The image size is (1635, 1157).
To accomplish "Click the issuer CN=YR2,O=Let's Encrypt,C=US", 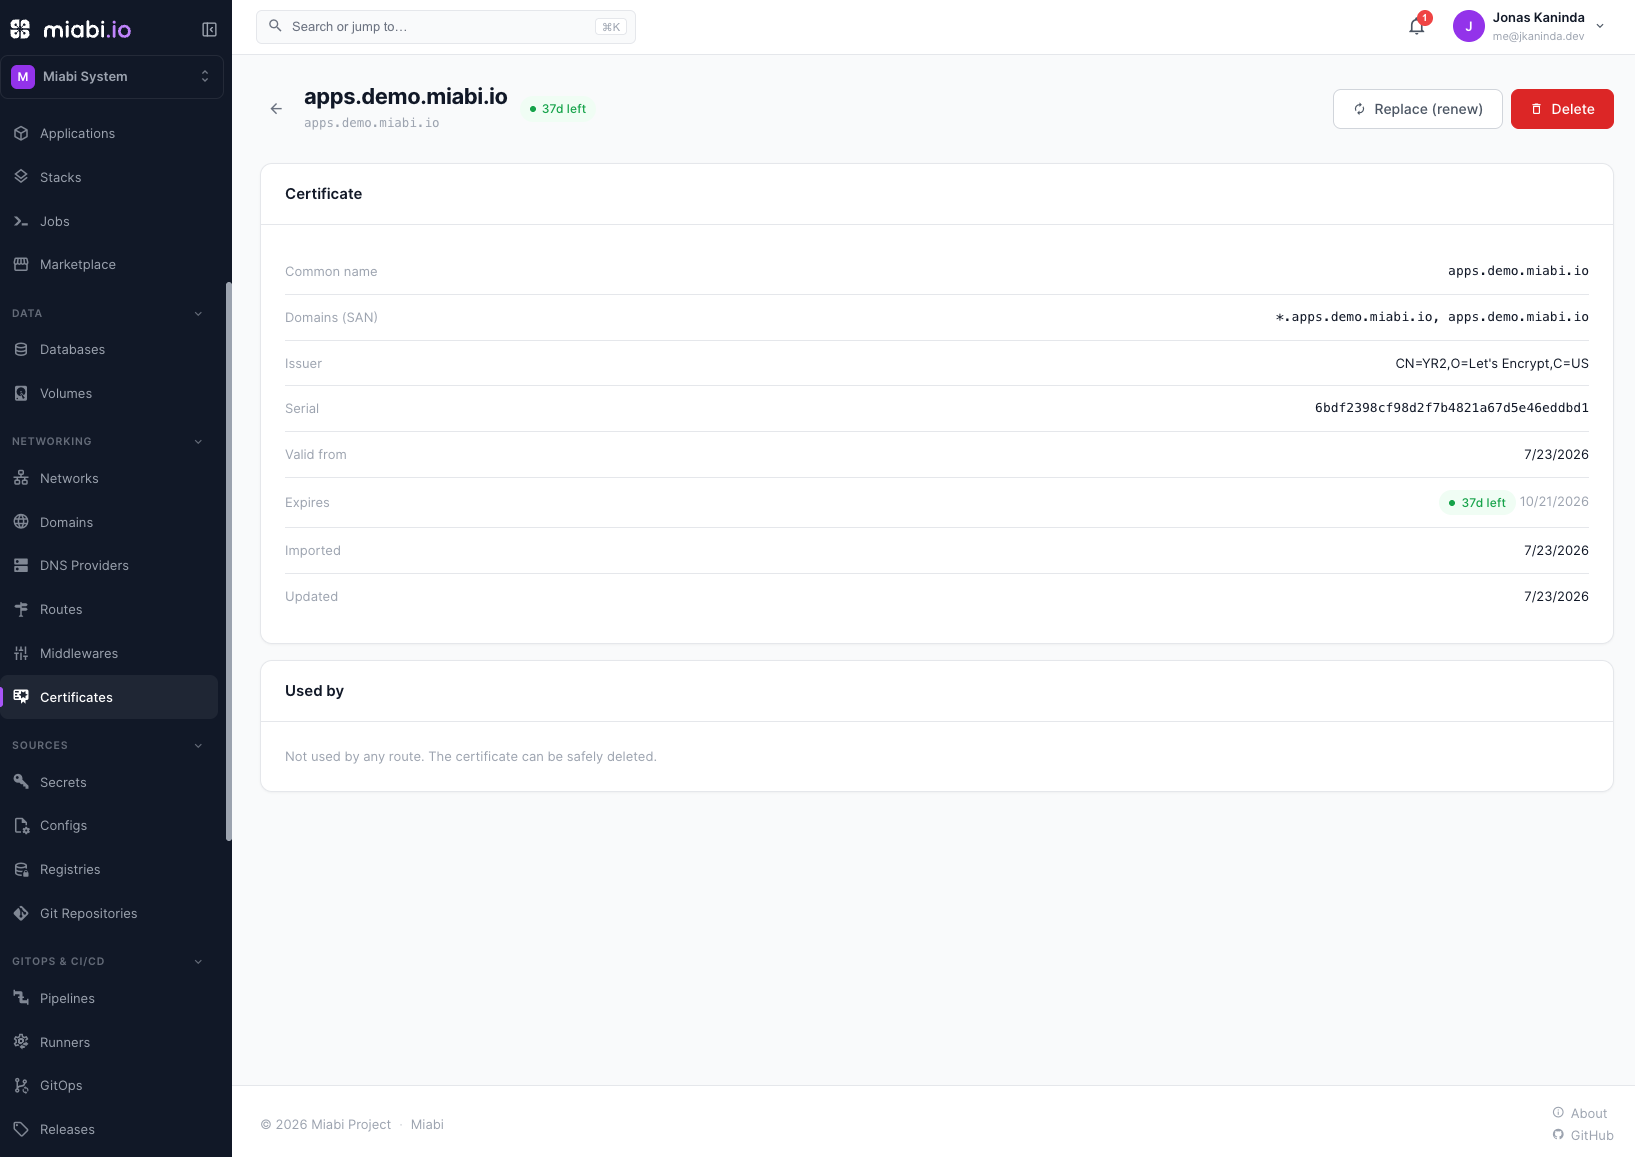I will click(1492, 363).
